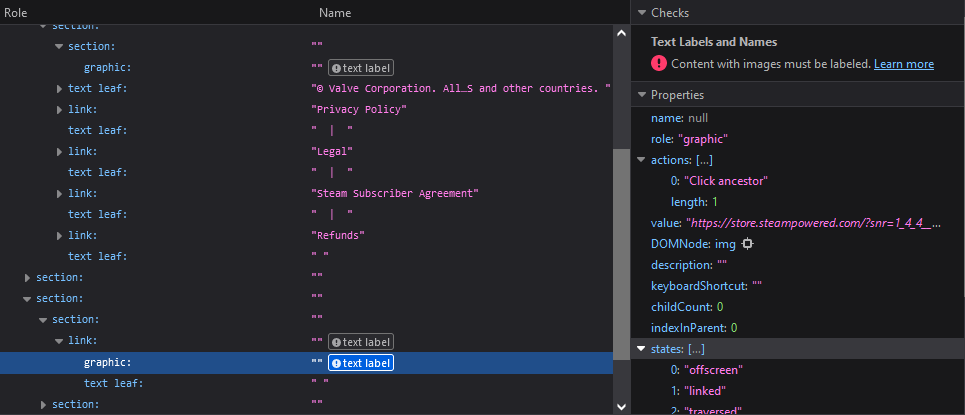
Task: Click the text label badge on the empty-named link row
Action: tap(361, 342)
